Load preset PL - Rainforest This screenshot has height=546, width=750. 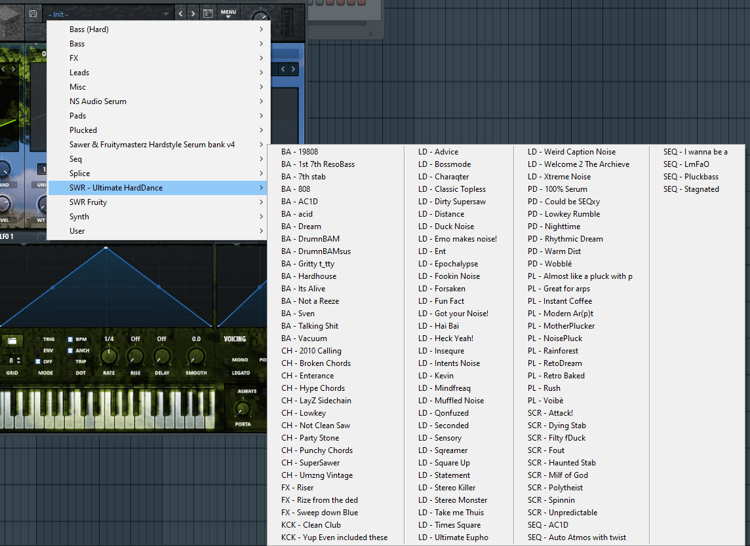[552, 350]
